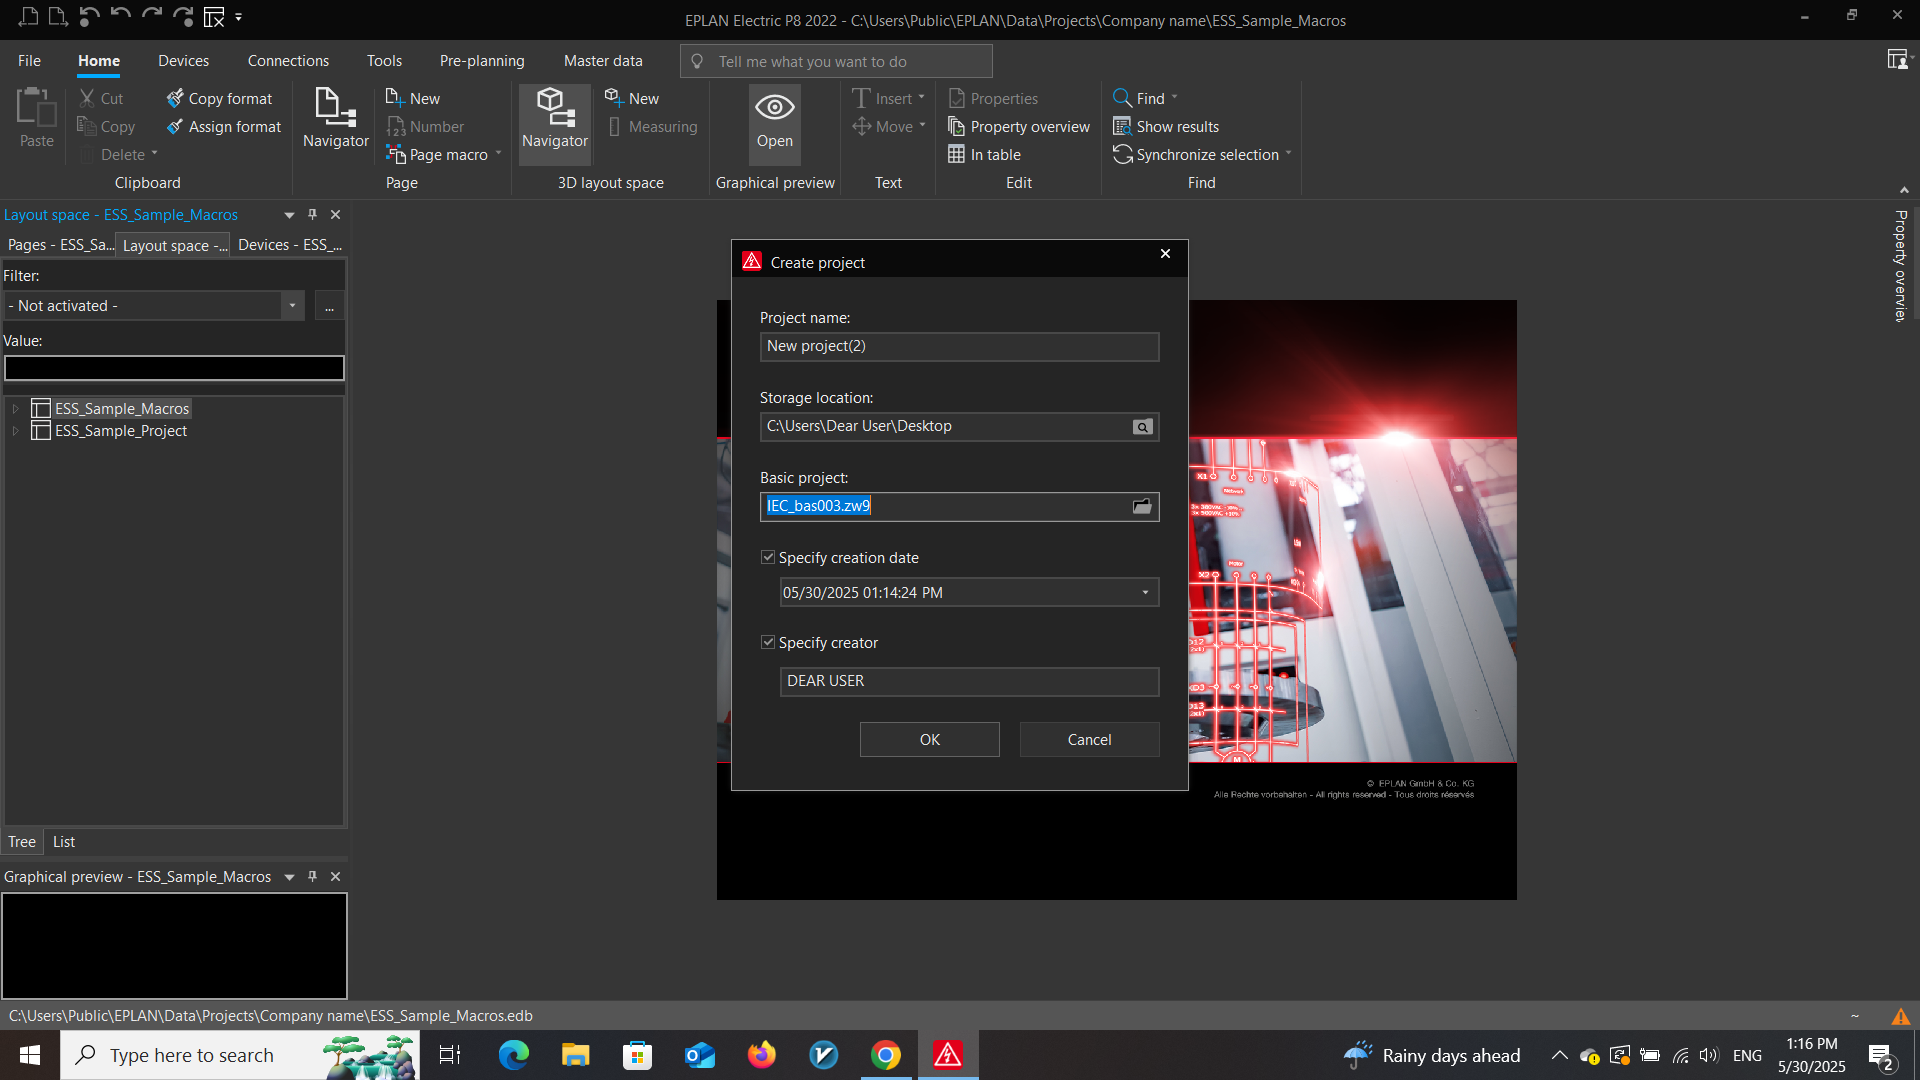The image size is (1920, 1080).
Task: Open File Explorer from taskbar
Action: tap(575, 1055)
